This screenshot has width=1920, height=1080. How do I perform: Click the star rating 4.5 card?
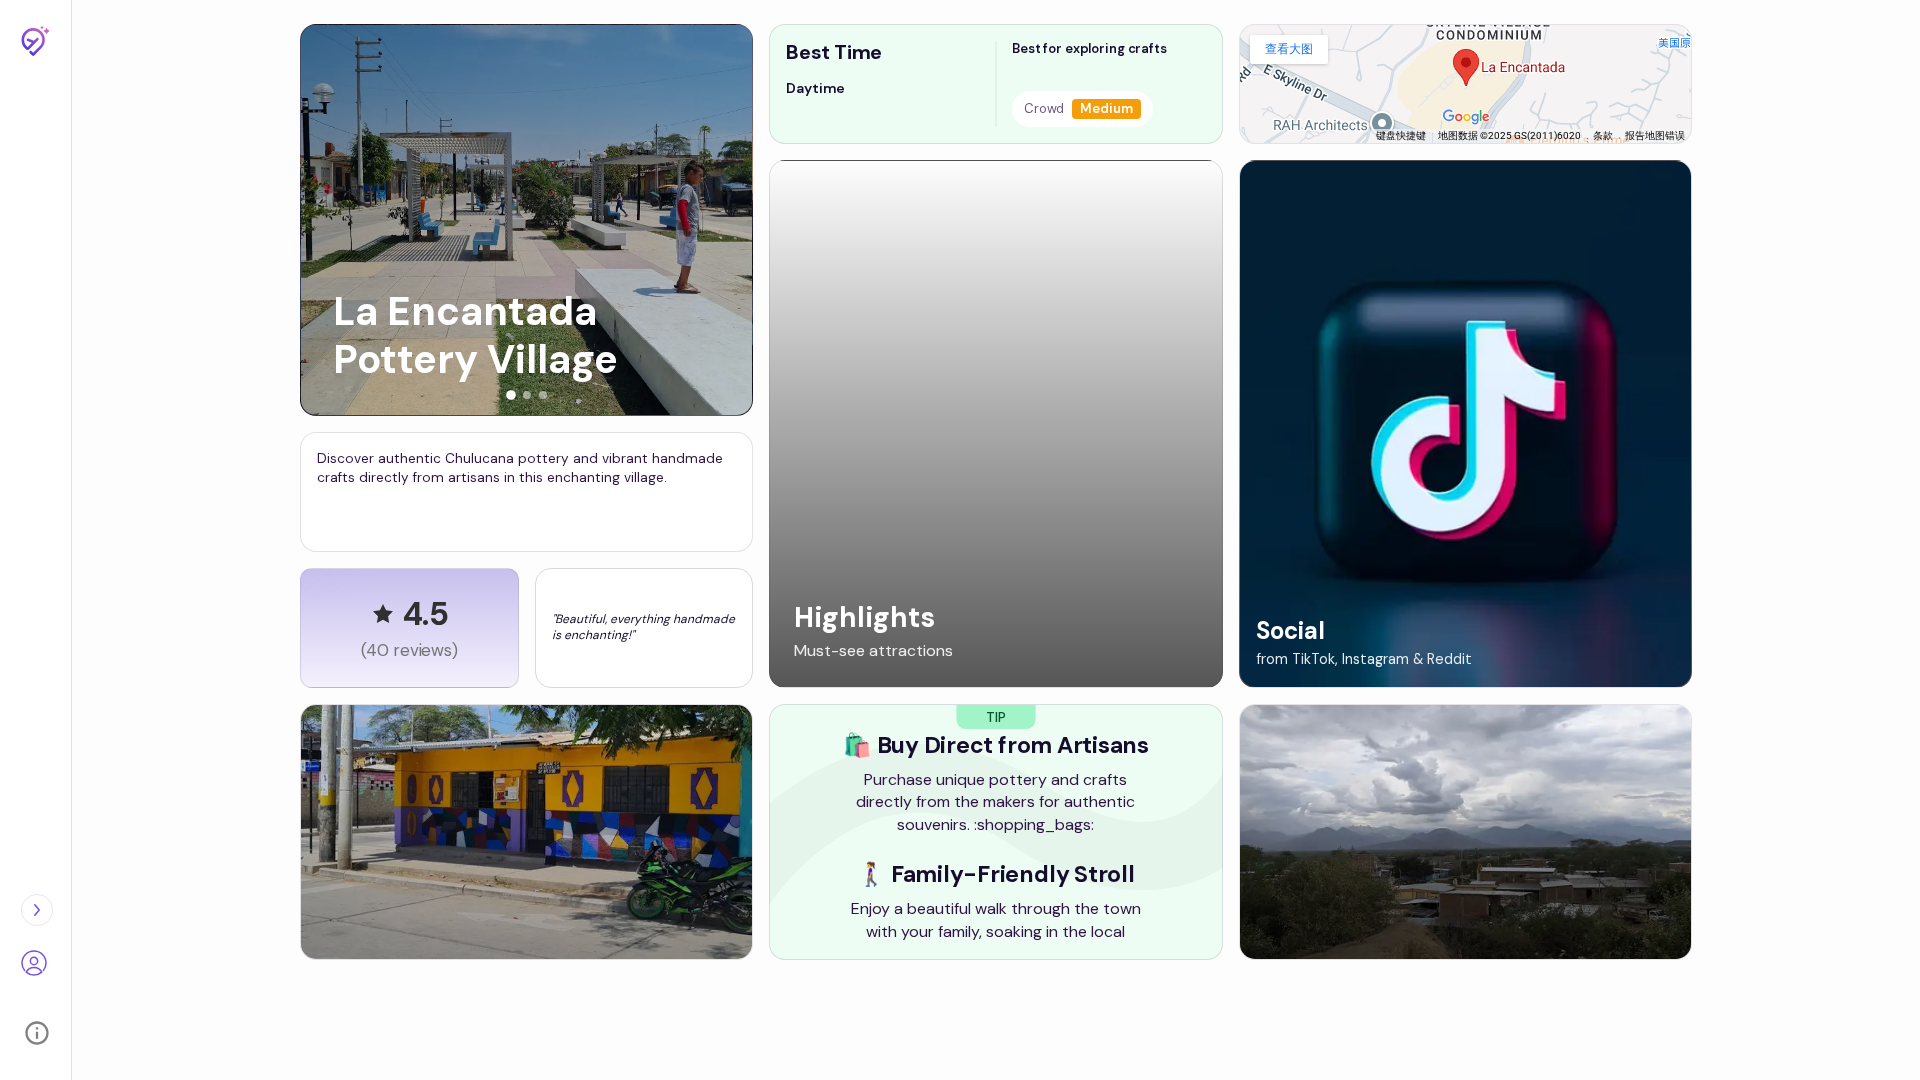coord(409,628)
